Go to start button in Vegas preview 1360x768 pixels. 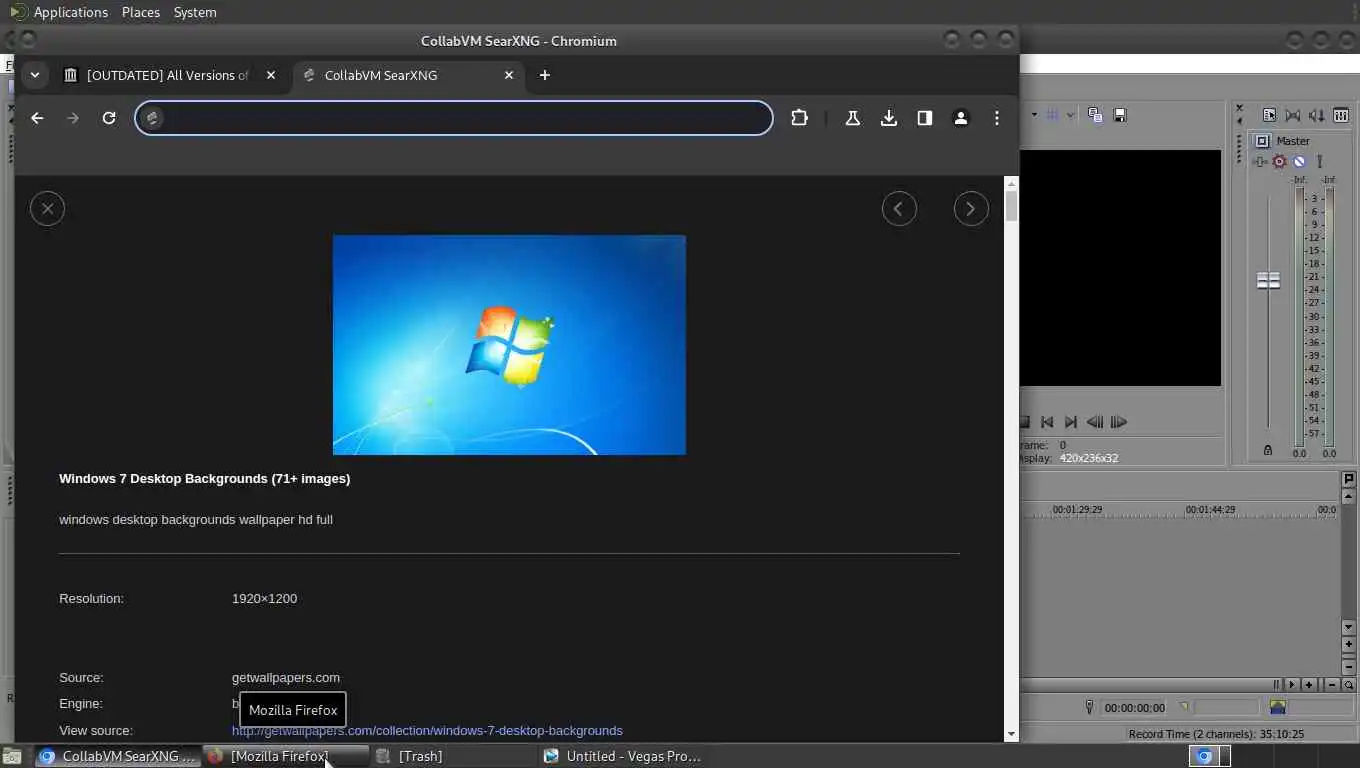[1047, 422]
